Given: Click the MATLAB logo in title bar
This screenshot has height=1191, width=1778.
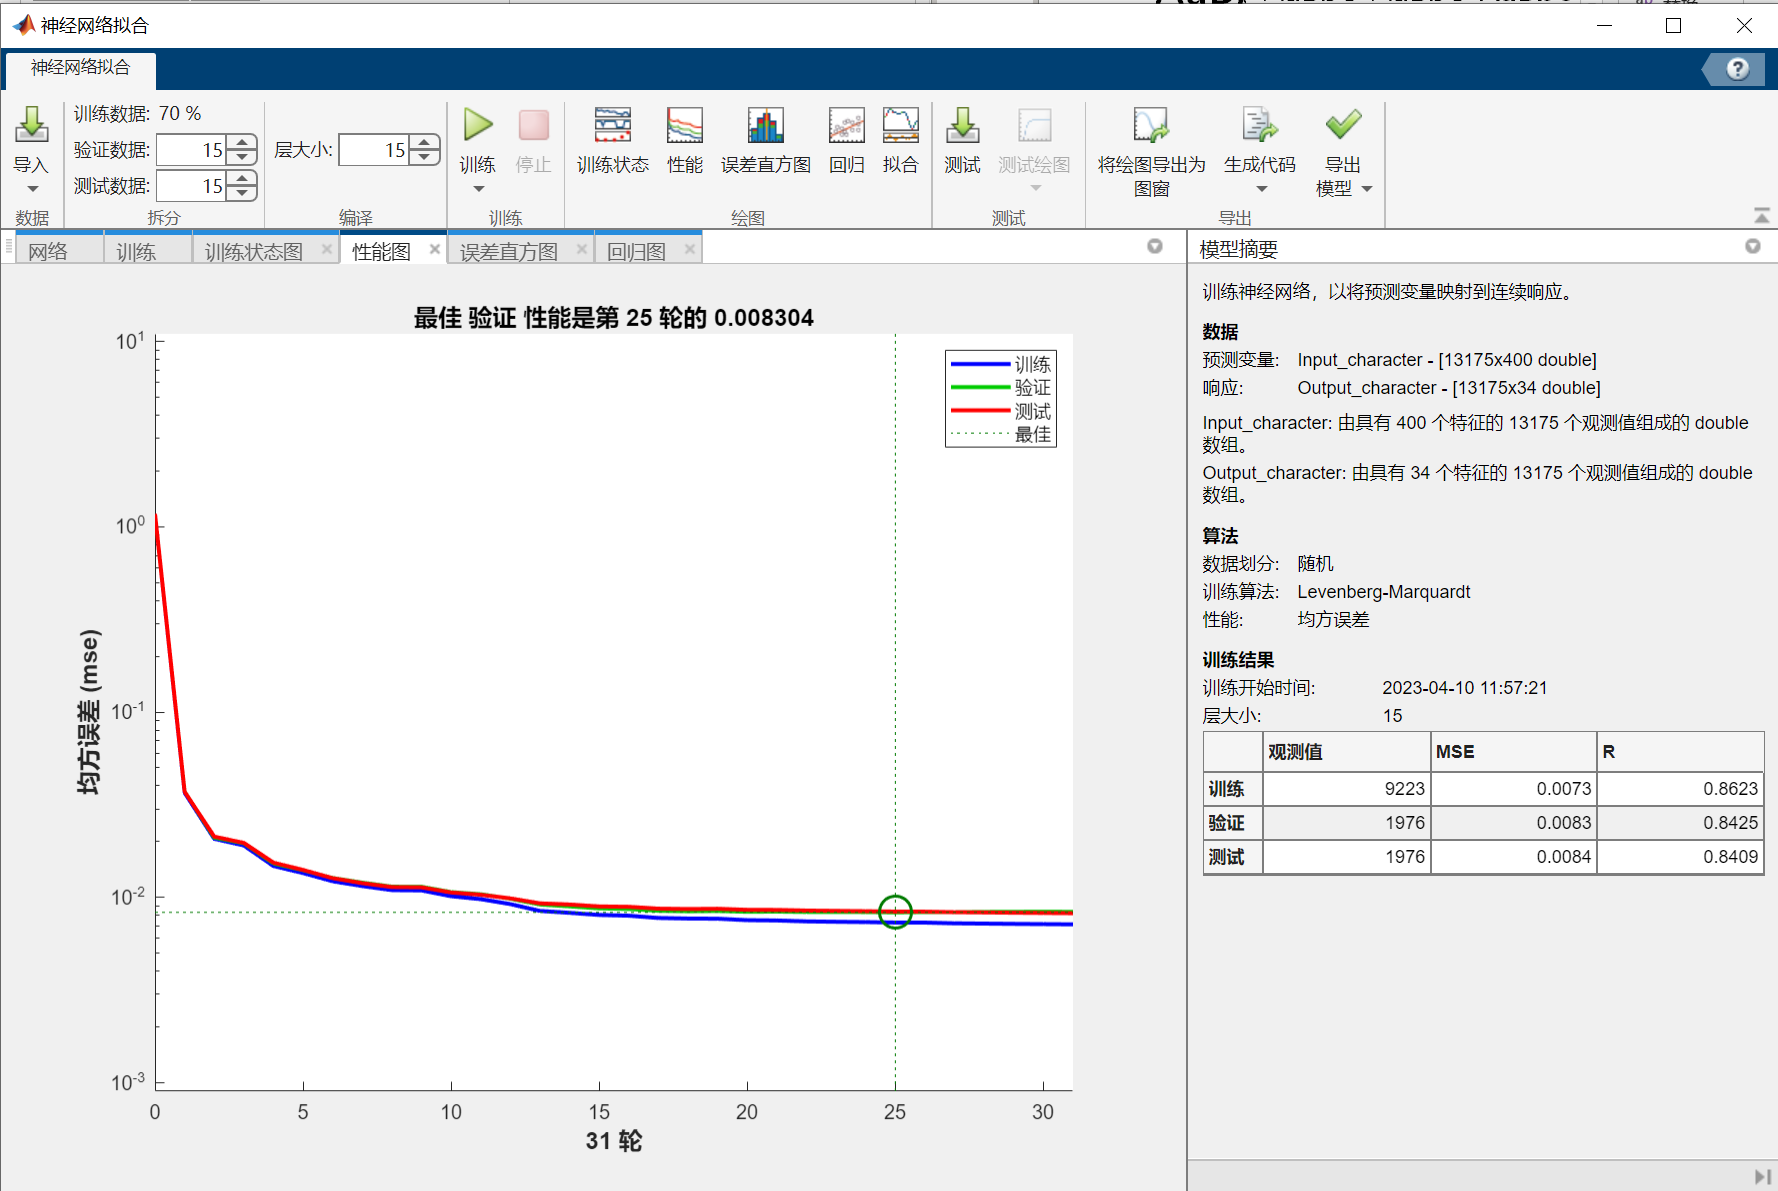Looking at the screenshot, I should point(24,25).
